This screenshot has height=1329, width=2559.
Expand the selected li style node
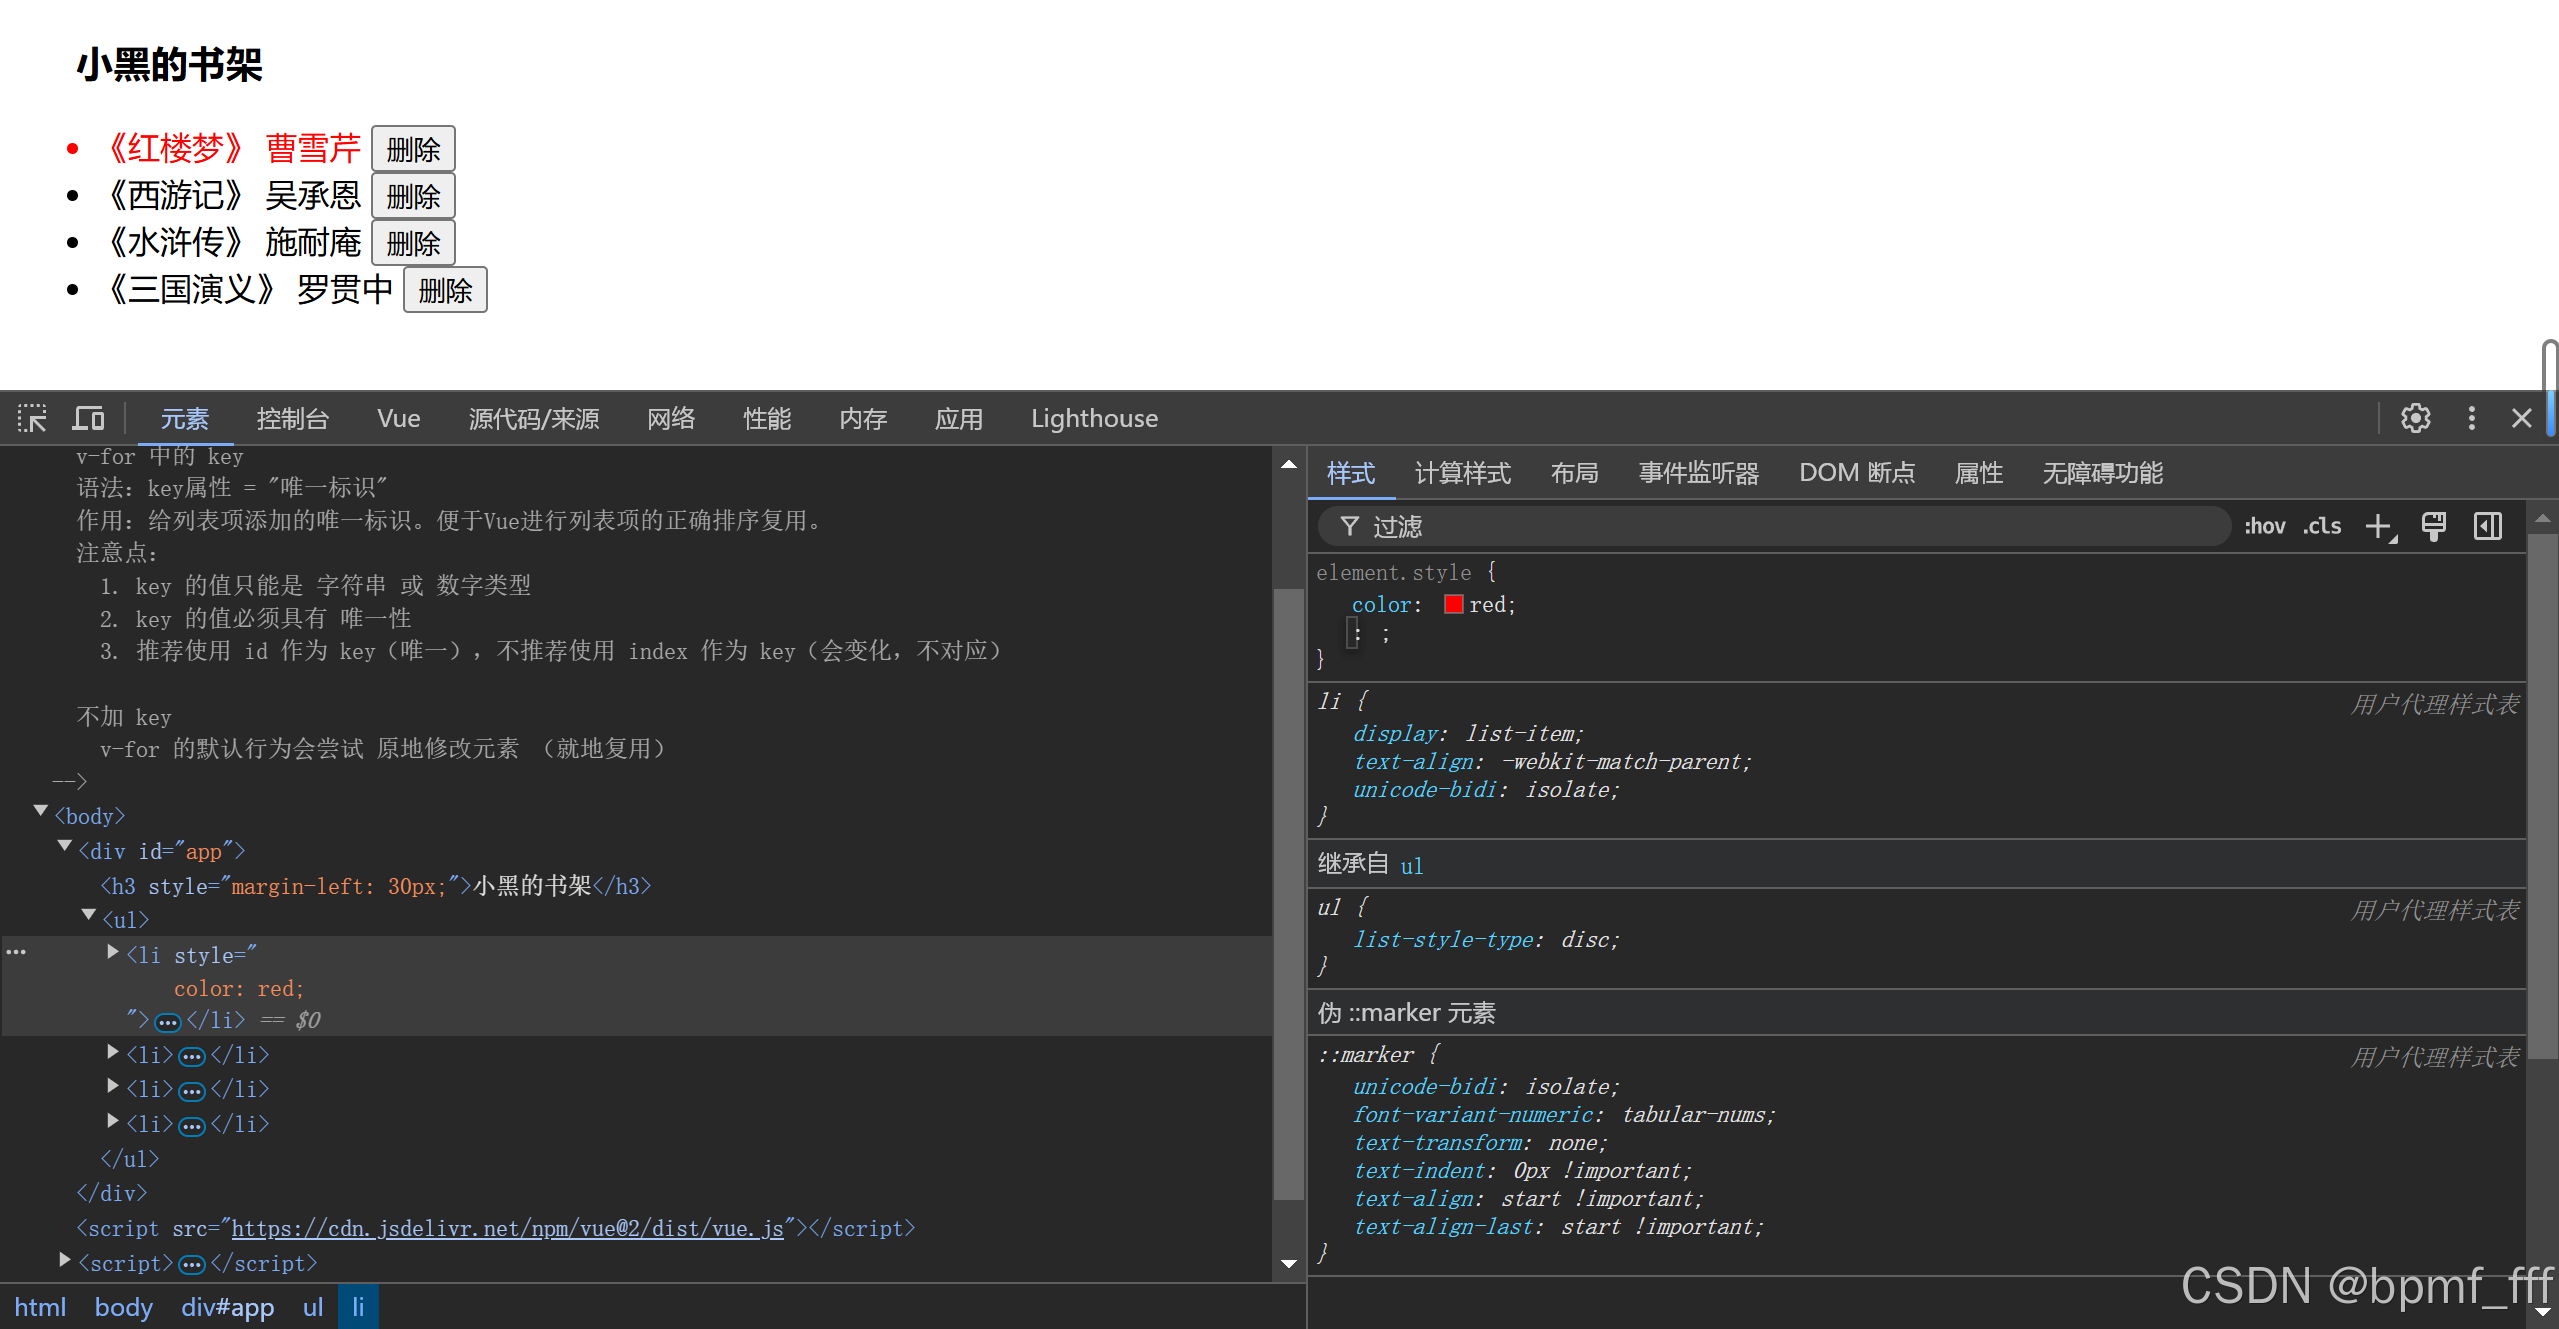coord(113,952)
